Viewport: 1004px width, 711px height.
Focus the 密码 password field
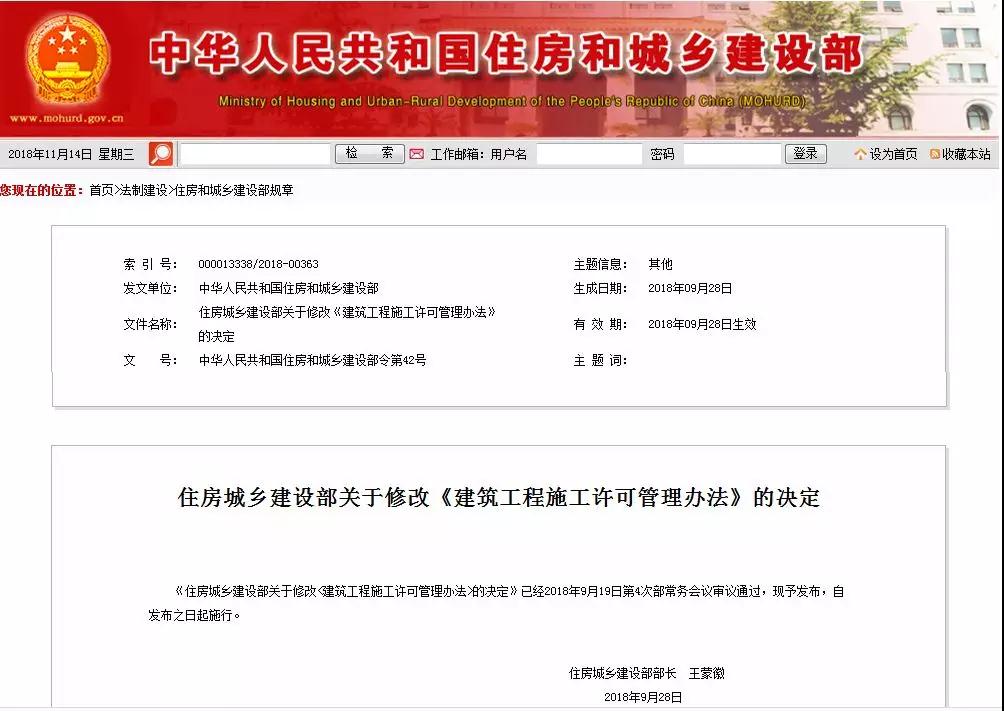[x=732, y=154]
